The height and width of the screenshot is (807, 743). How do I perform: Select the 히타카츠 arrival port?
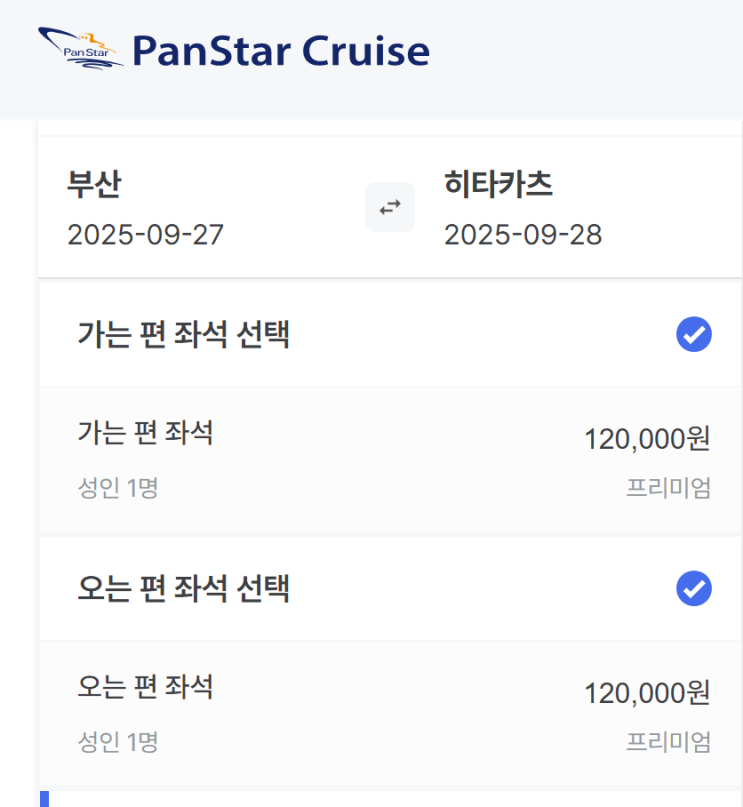coord(498,184)
